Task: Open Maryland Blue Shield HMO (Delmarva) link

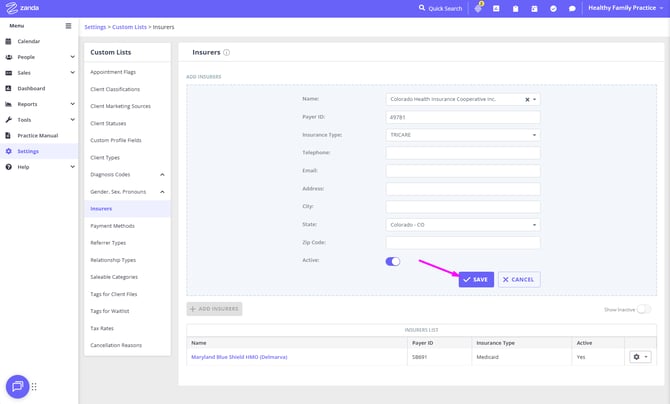Action: pos(239,356)
